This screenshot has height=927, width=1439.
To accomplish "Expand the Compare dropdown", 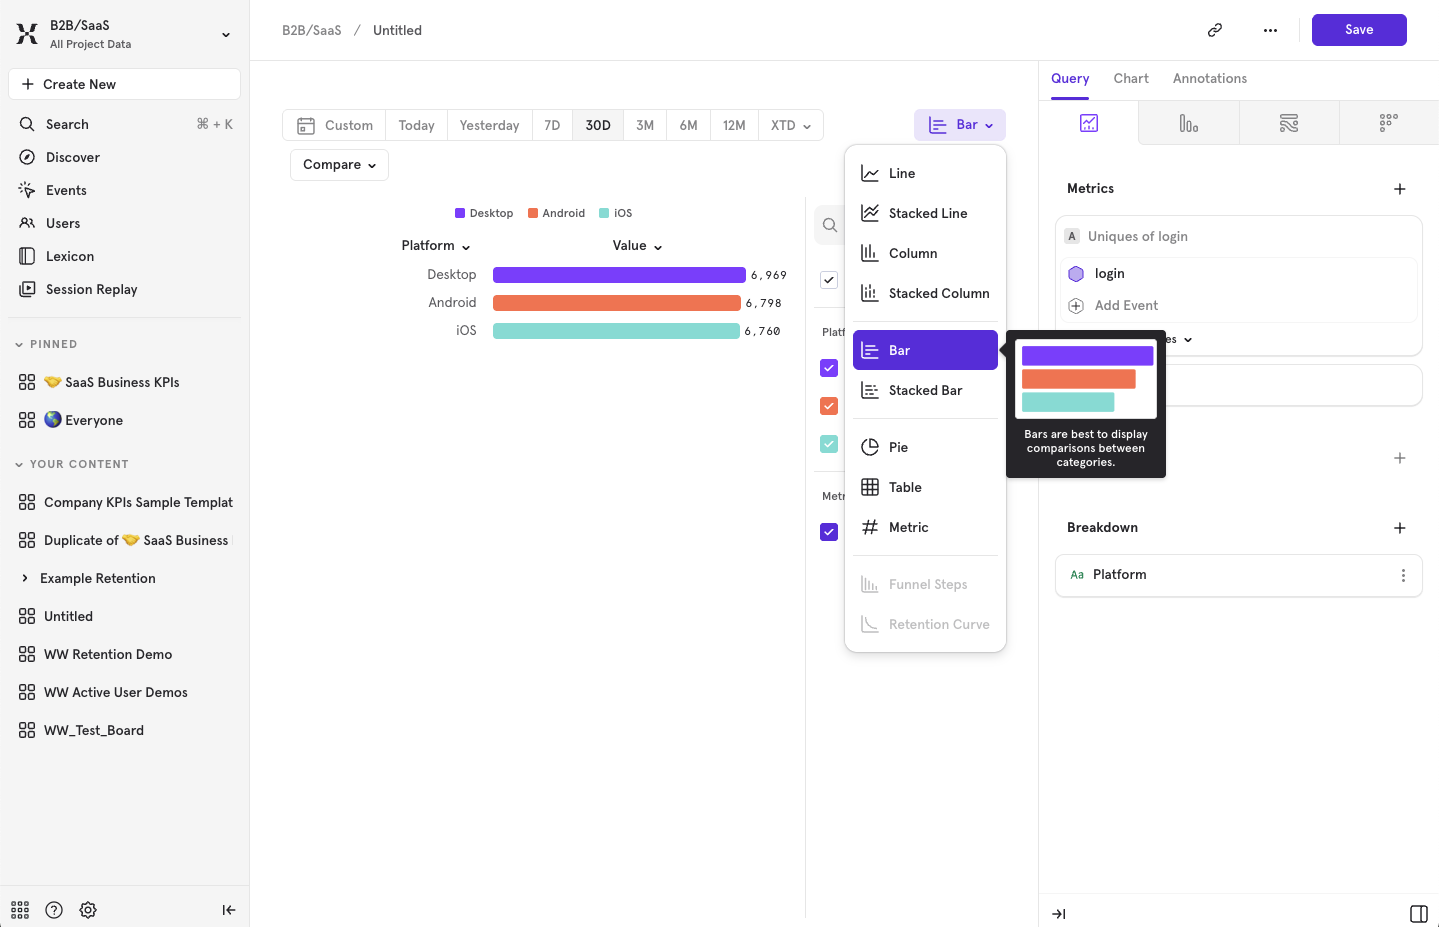I will tap(339, 164).
